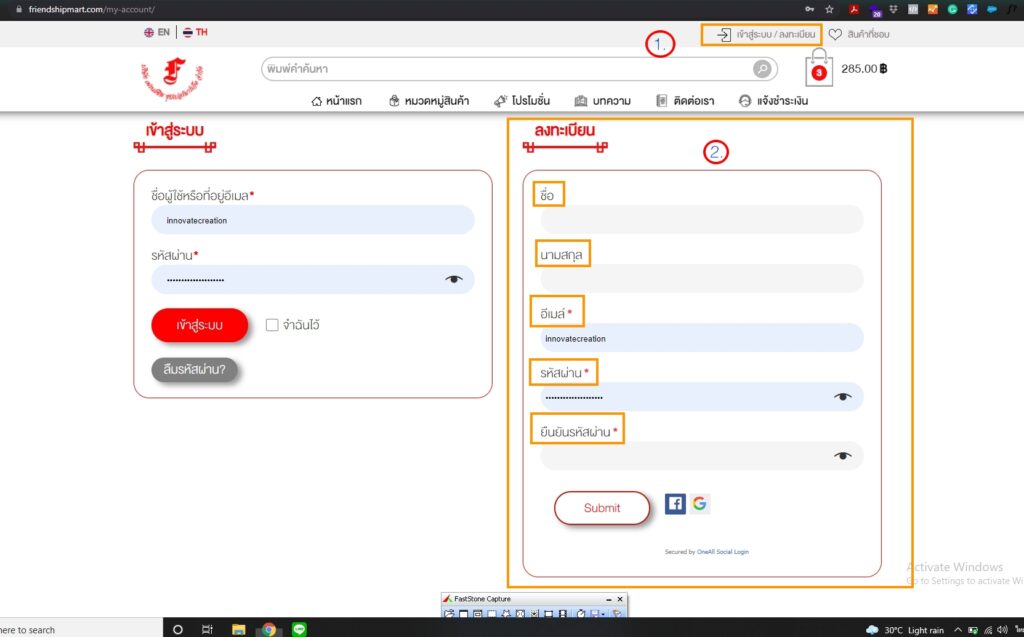Open the shopping cart bag icon
The image size is (1024, 637).
pos(819,70)
